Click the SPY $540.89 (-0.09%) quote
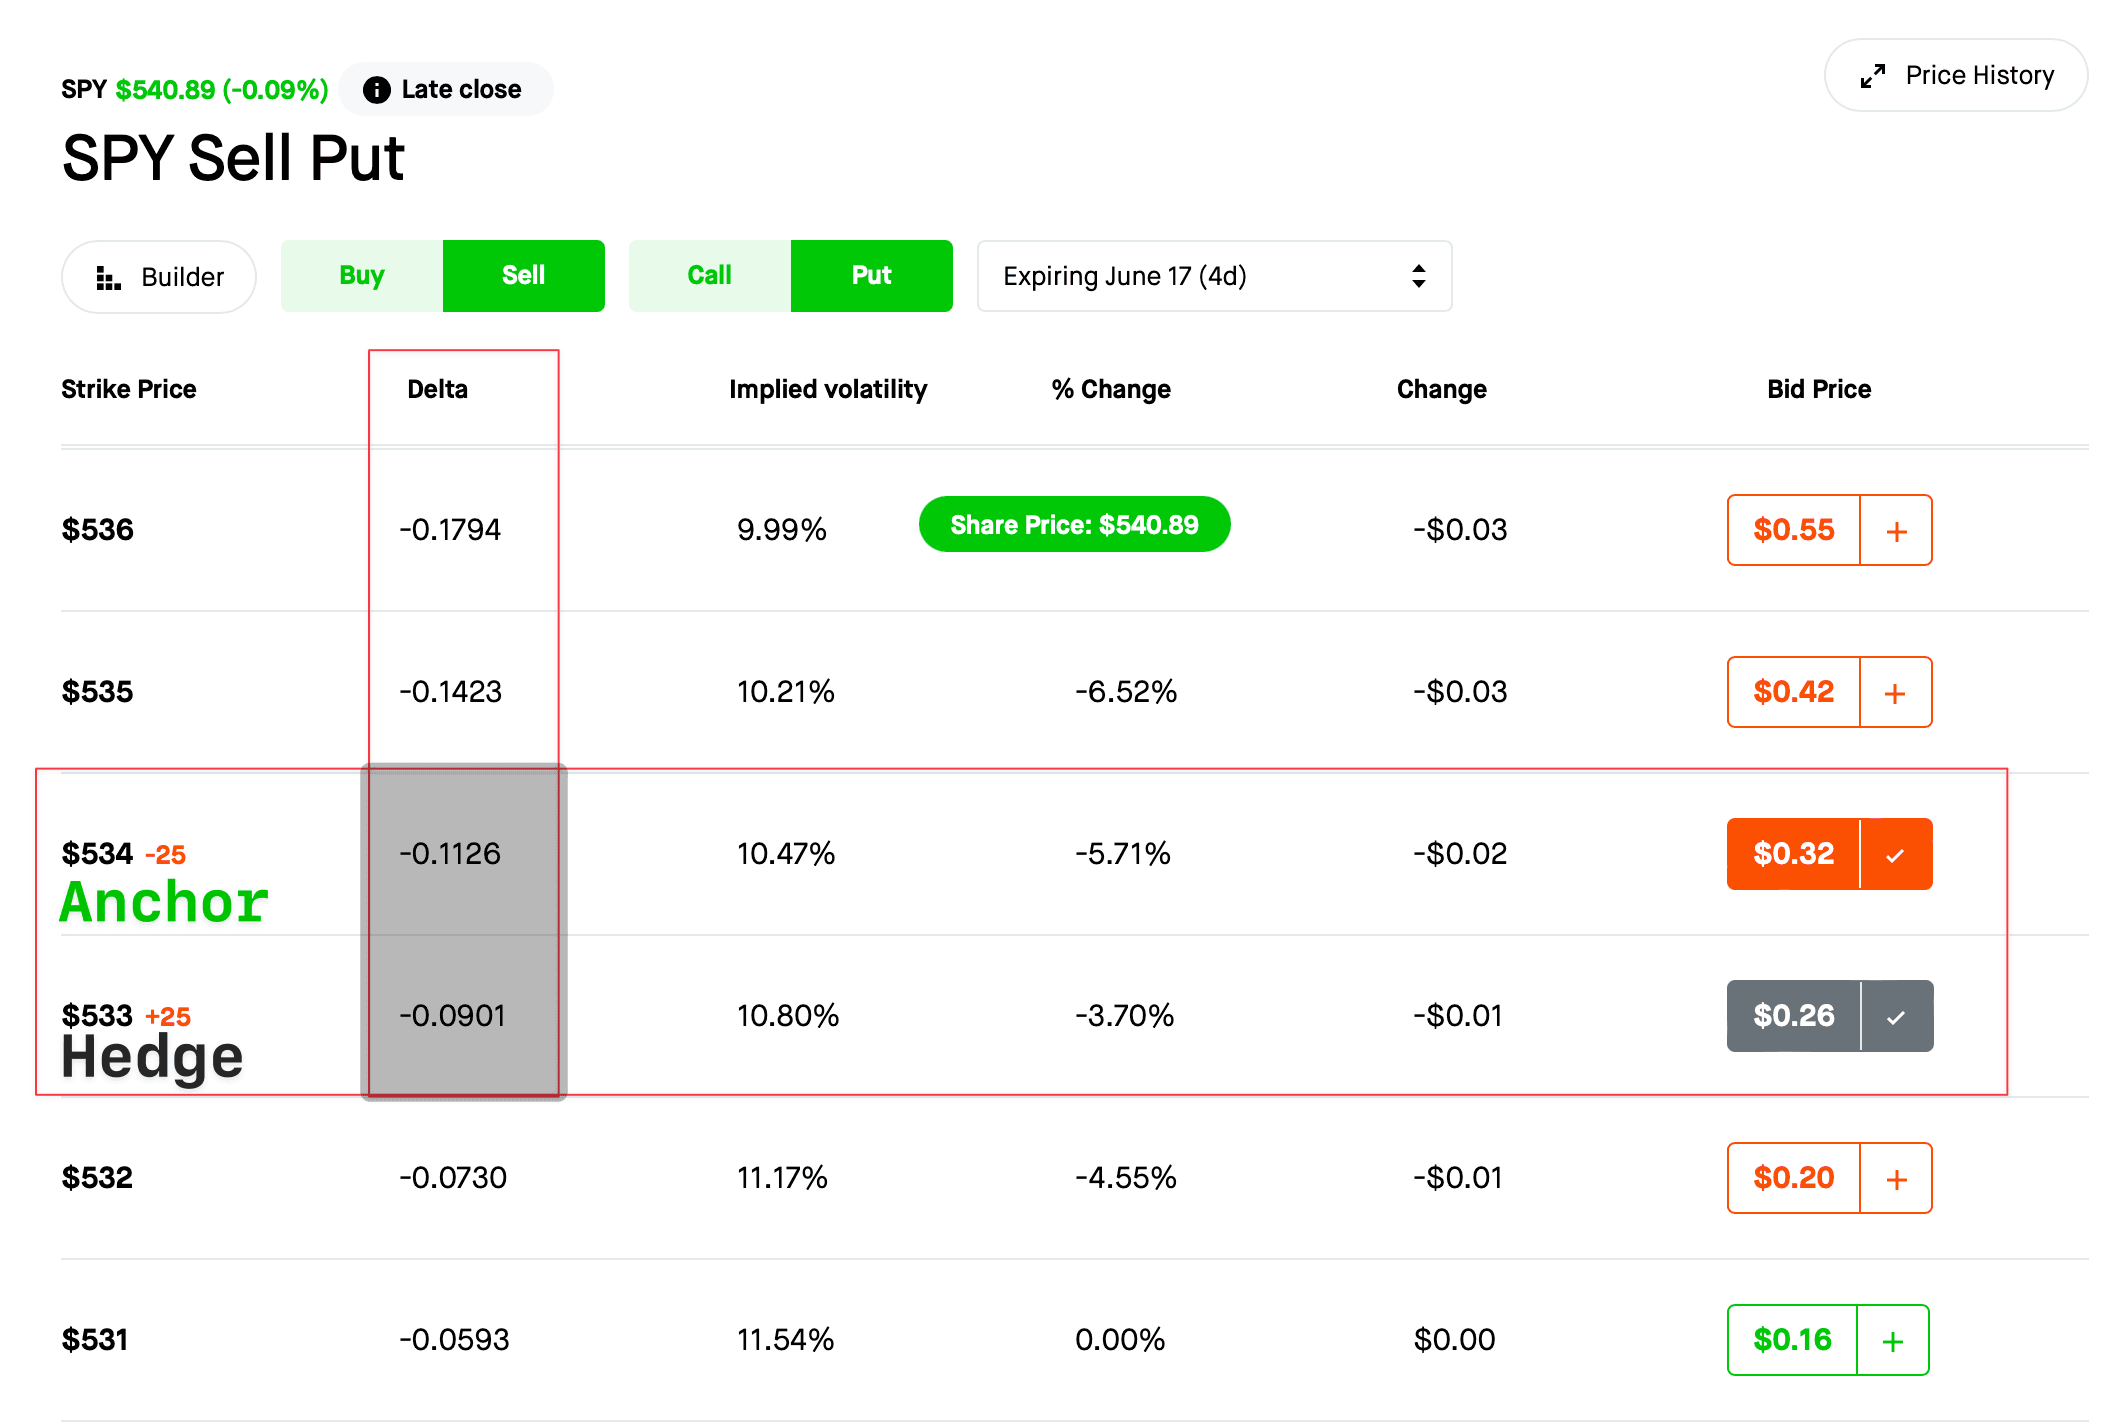Screen dimensions: 2120x1426 (195, 90)
